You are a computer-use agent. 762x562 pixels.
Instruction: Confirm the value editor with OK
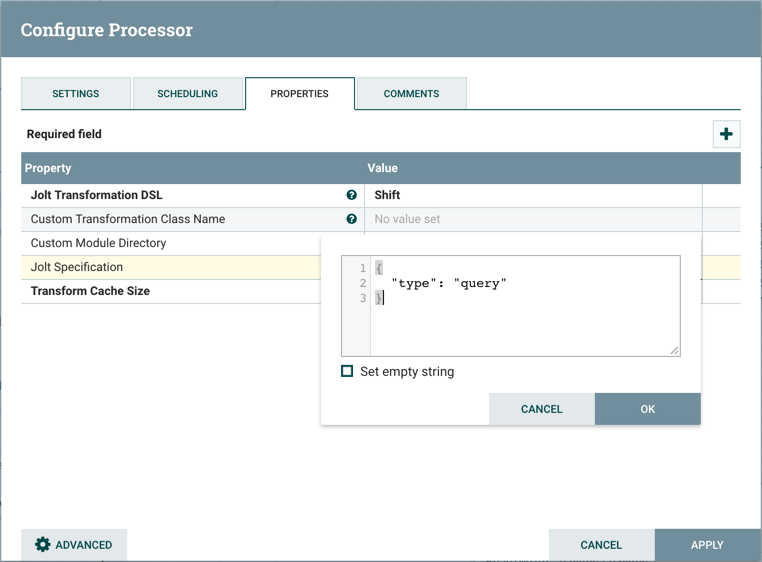pos(647,409)
